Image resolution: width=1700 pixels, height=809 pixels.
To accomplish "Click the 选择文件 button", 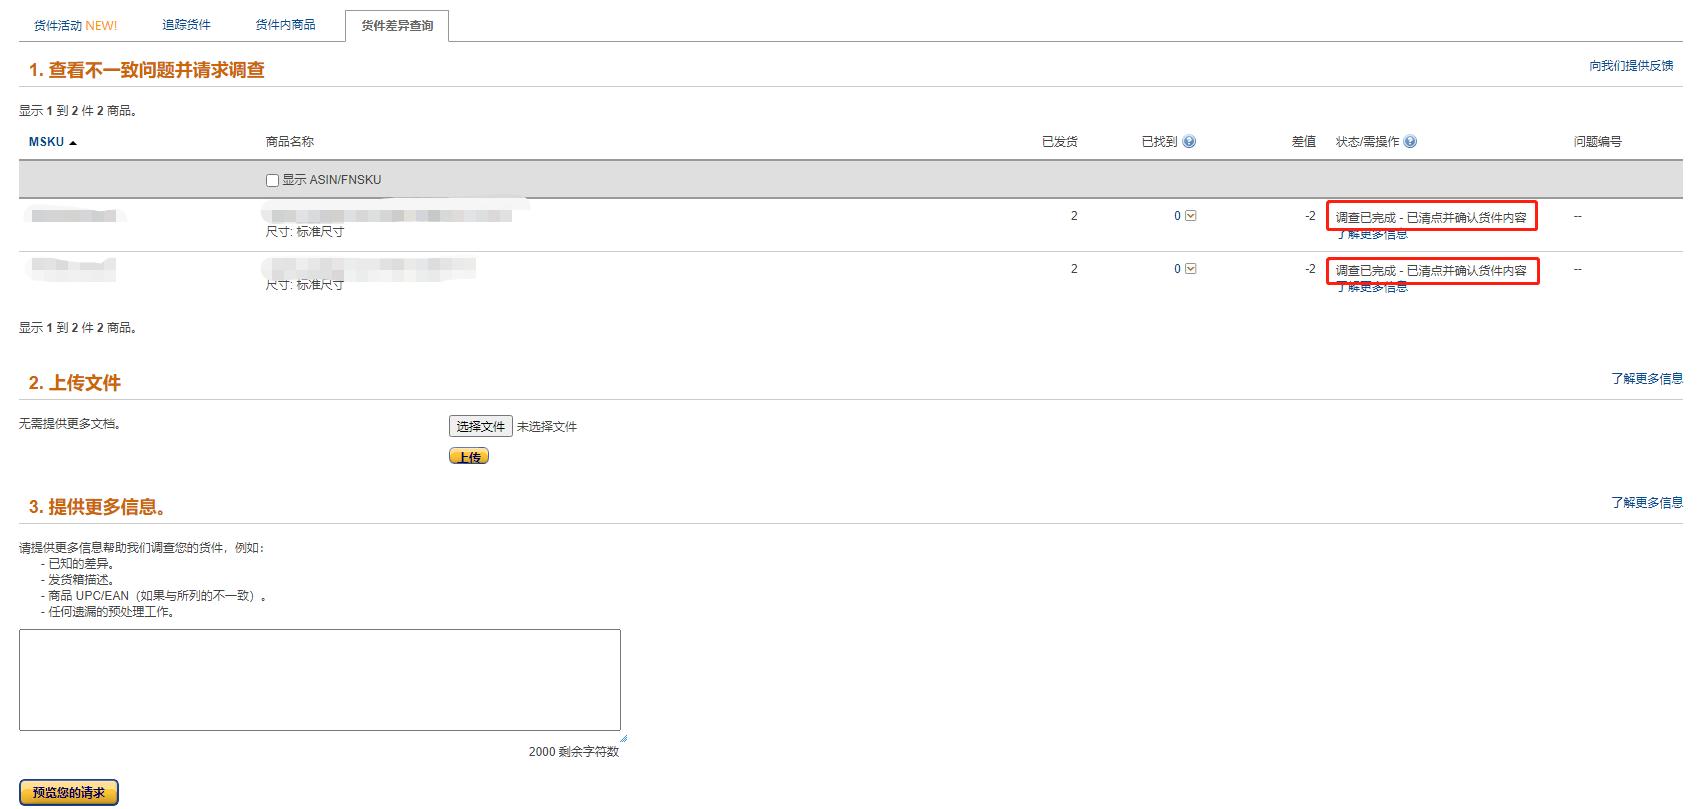I will tap(481, 426).
